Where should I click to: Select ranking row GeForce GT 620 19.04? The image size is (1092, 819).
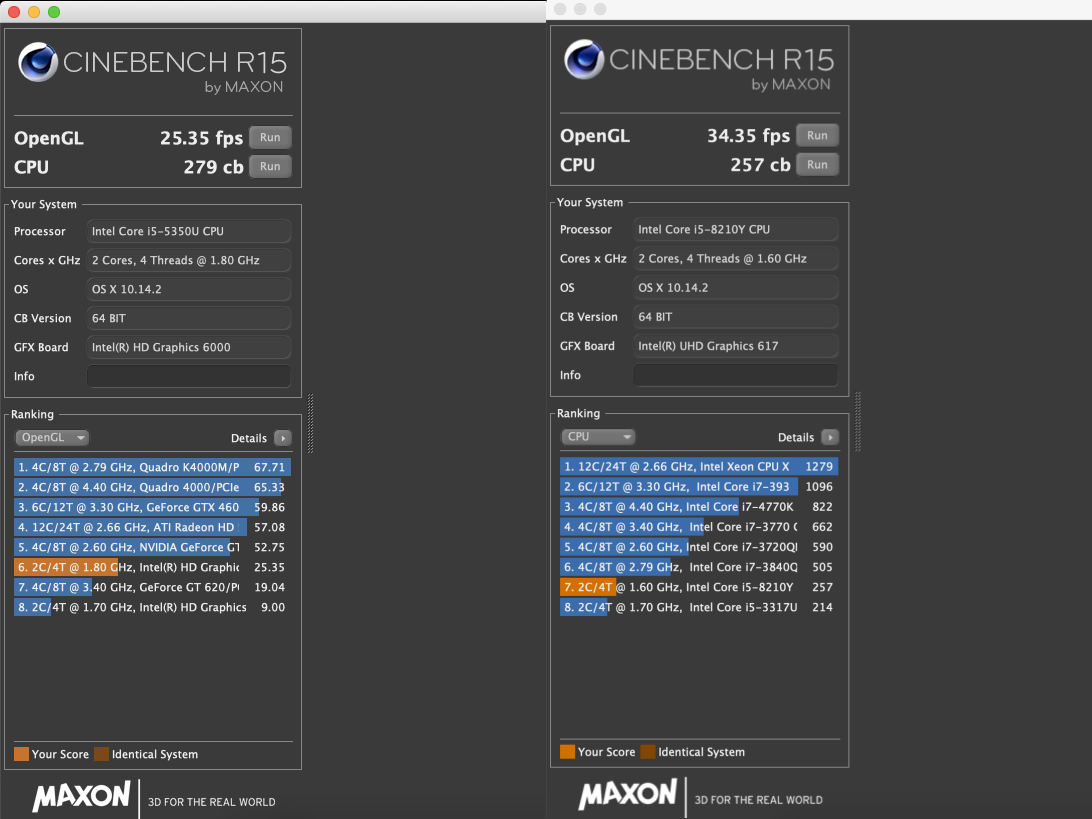pos(152,587)
